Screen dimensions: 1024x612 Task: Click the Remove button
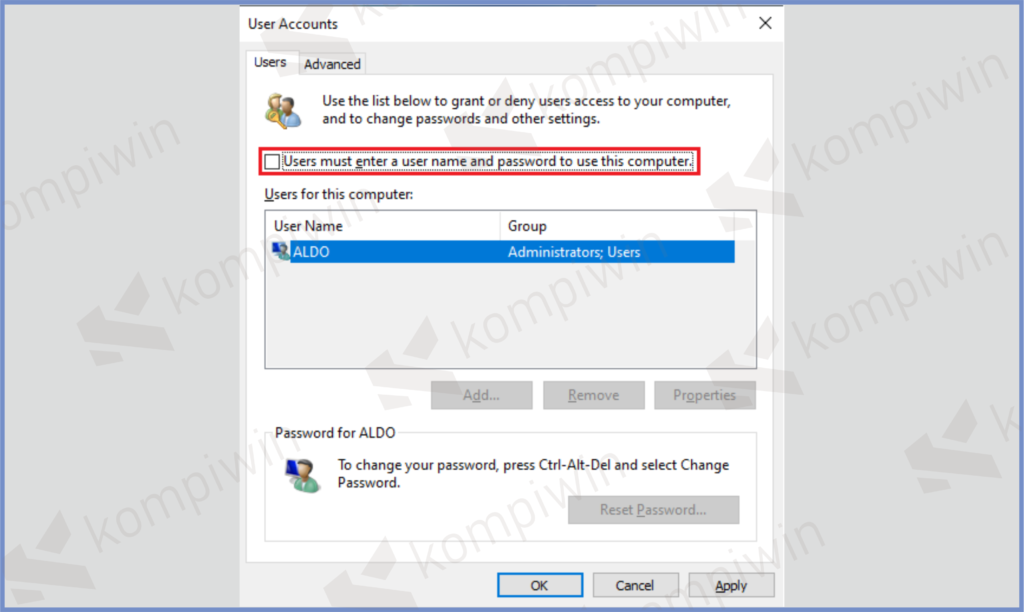(x=593, y=395)
